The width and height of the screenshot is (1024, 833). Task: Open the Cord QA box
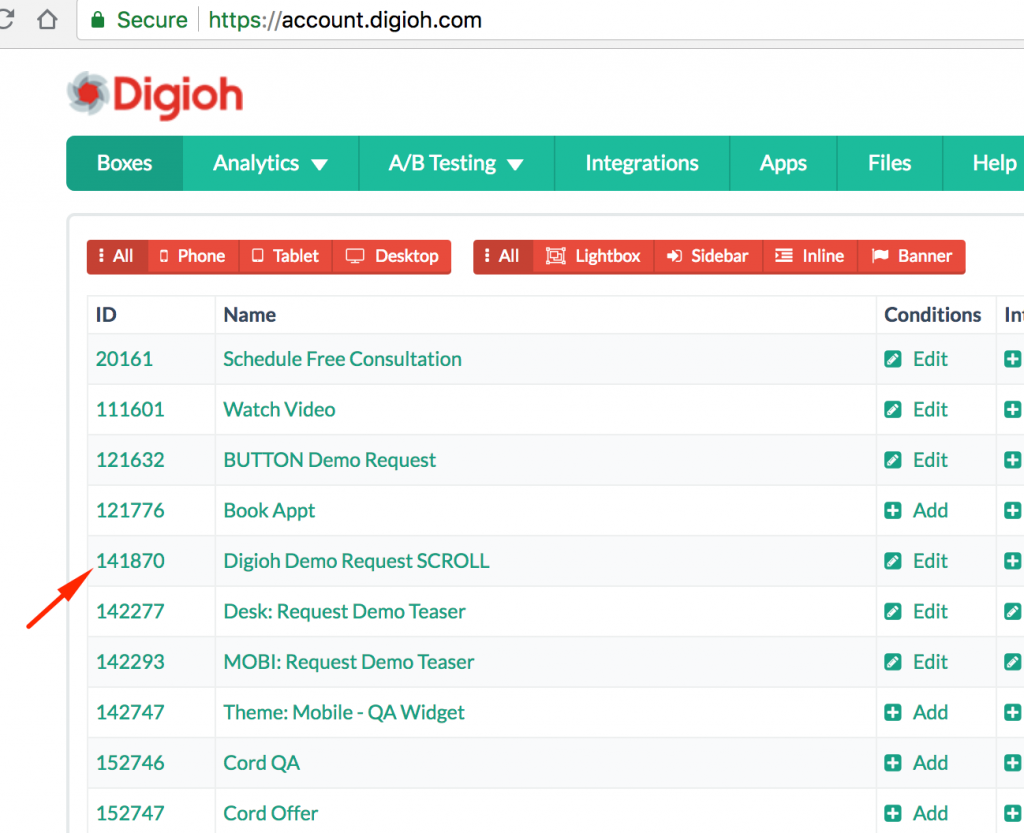tap(261, 763)
